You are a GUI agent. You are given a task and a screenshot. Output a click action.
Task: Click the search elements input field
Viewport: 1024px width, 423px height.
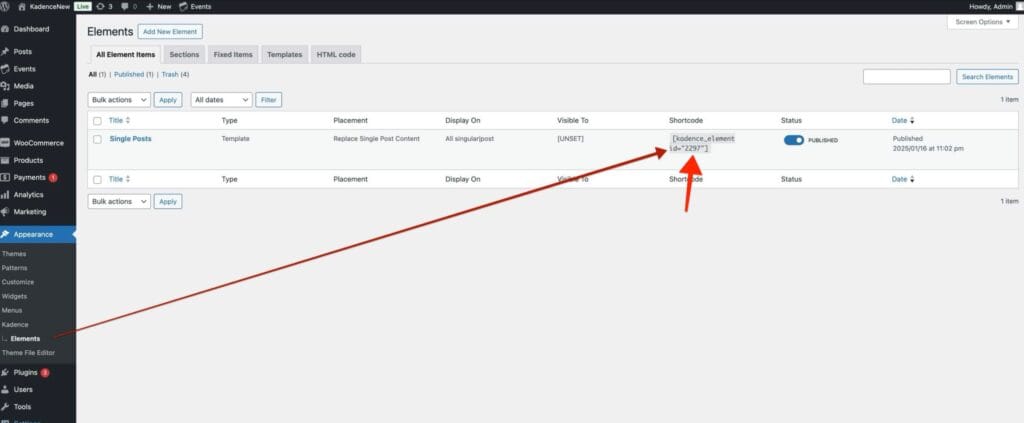[x=906, y=77]
